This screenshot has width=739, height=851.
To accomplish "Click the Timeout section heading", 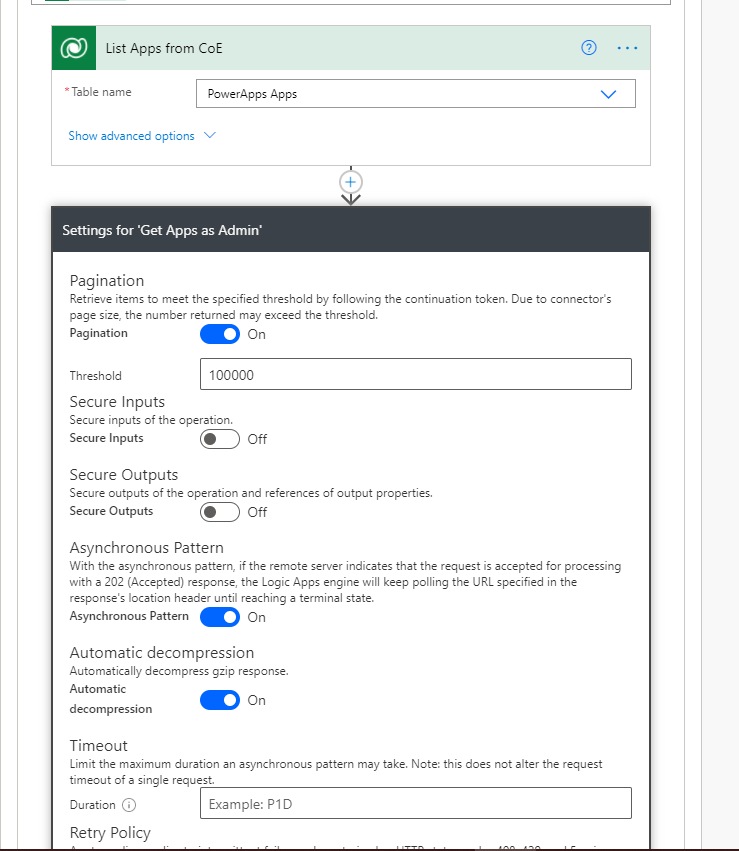I will (x=99, y=745).
